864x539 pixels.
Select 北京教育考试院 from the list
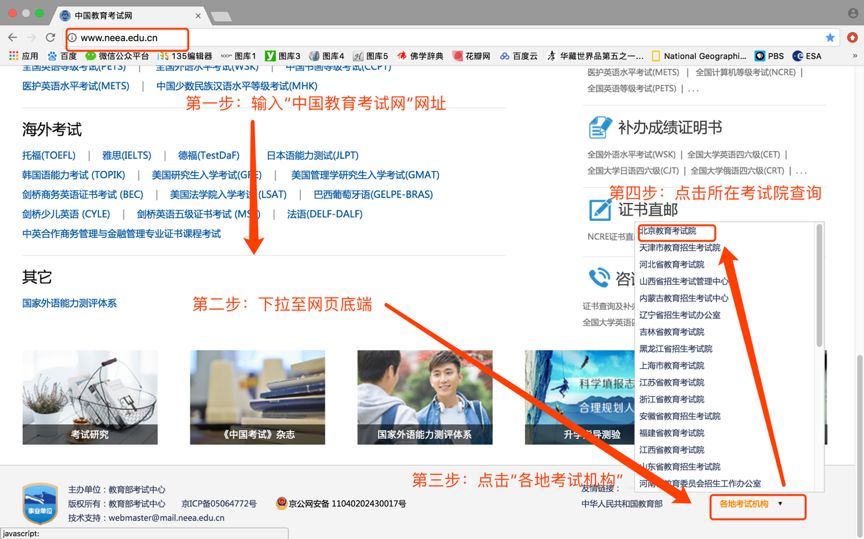pos(667,231)
